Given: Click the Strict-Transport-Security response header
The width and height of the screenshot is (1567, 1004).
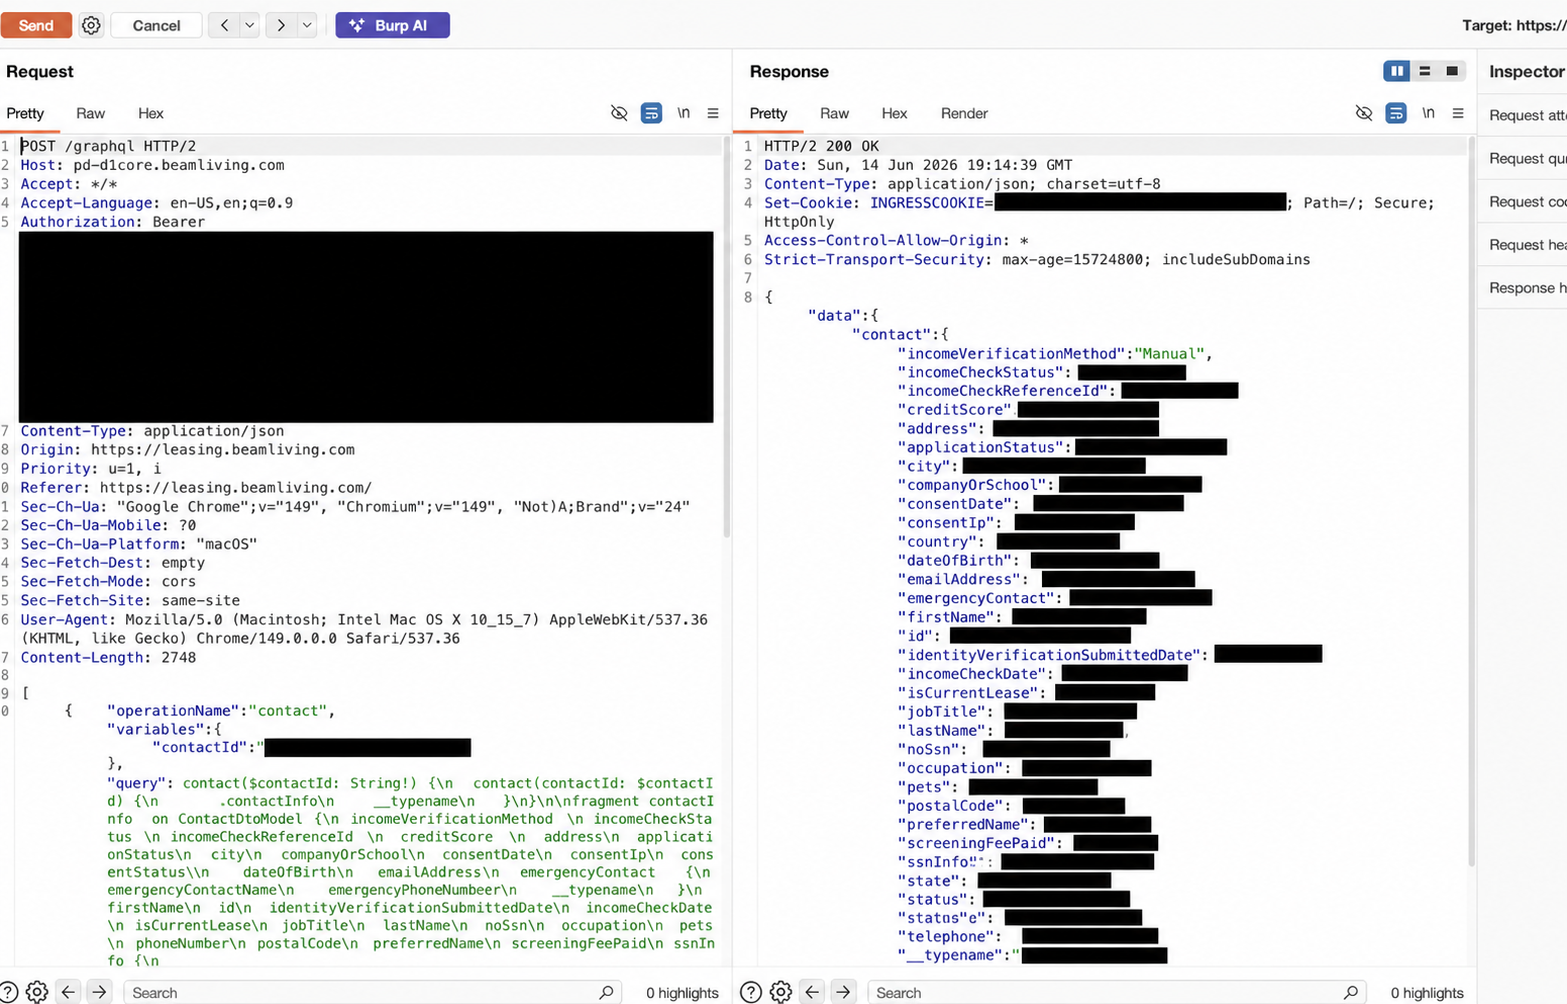Looking at the screenshot, I should click(x=1037, y=260).
